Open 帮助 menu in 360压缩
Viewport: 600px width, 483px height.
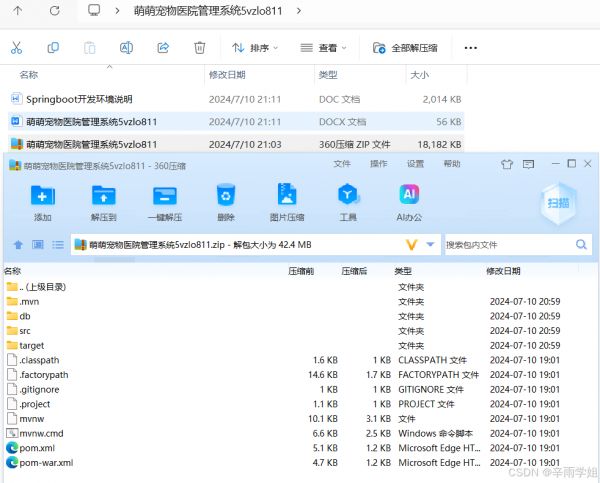click(452, 164)
